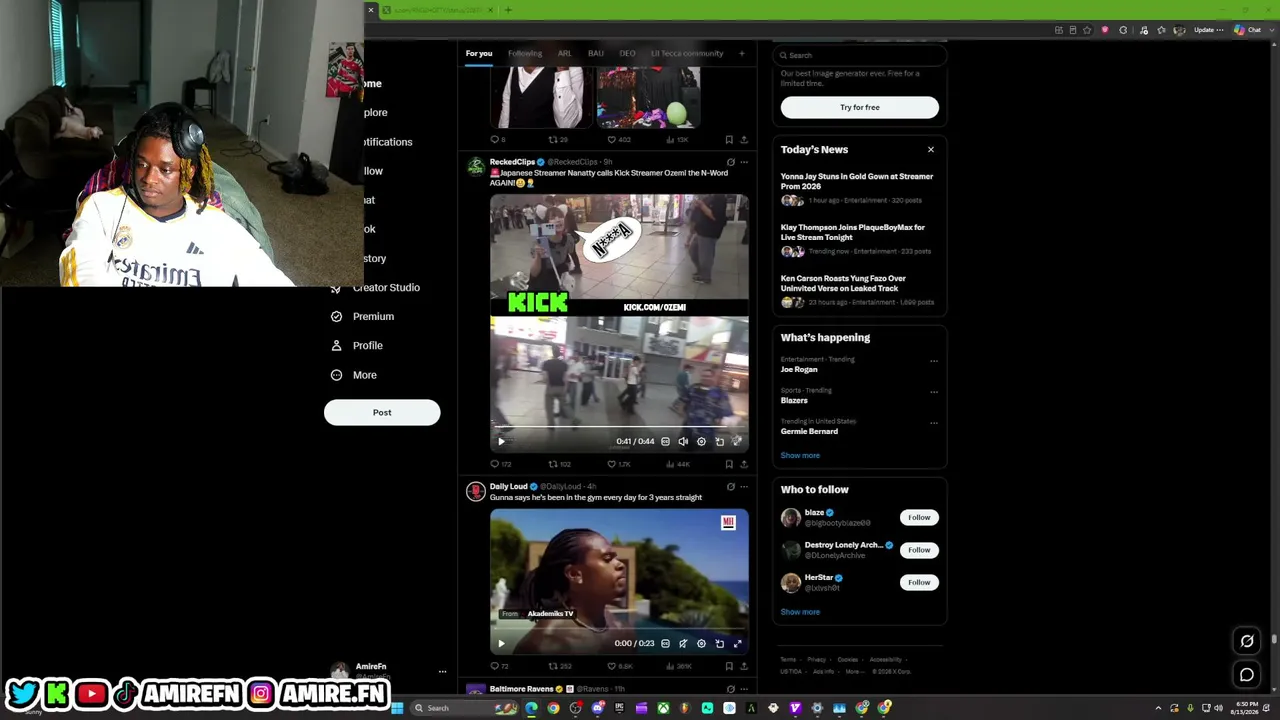Play the Daily Loud Gunna video
Screen dimensions: 1280x720
pos(502,643)
